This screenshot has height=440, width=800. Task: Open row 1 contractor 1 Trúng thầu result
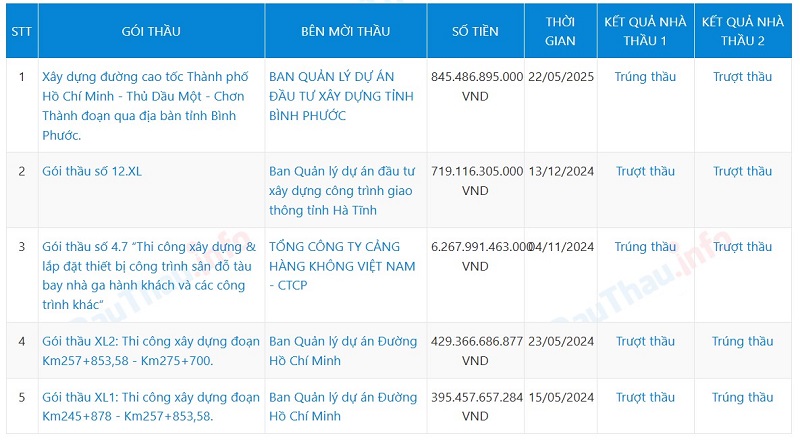[645, 77]
